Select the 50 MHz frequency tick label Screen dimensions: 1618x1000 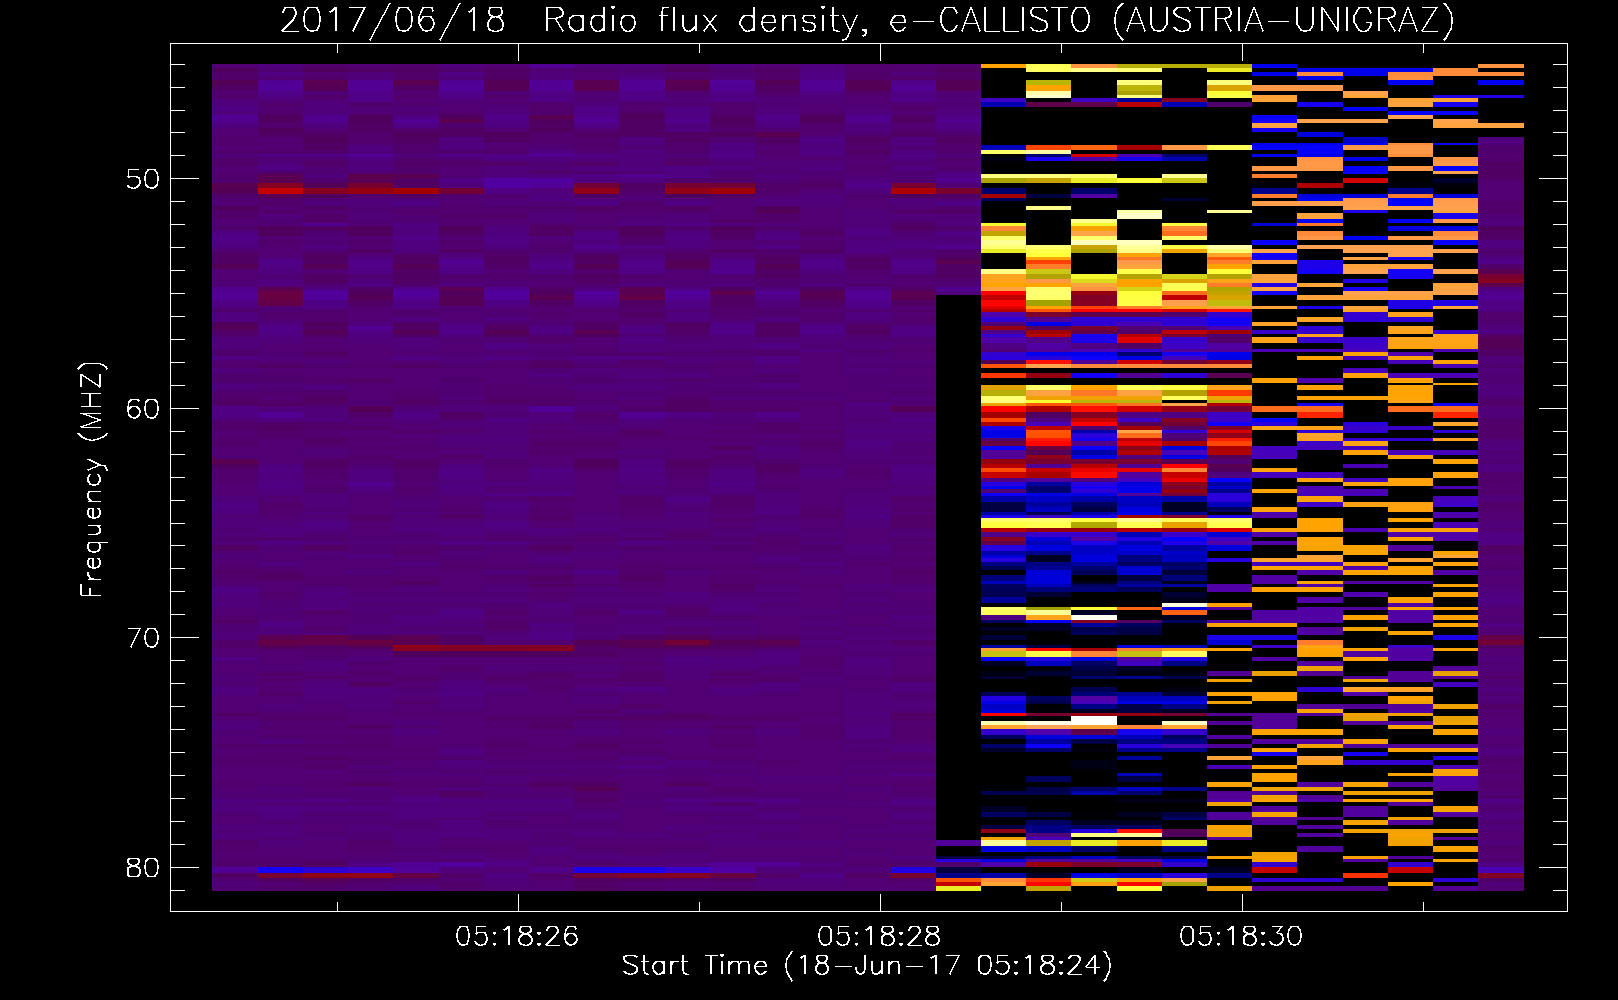pos(143,179)
